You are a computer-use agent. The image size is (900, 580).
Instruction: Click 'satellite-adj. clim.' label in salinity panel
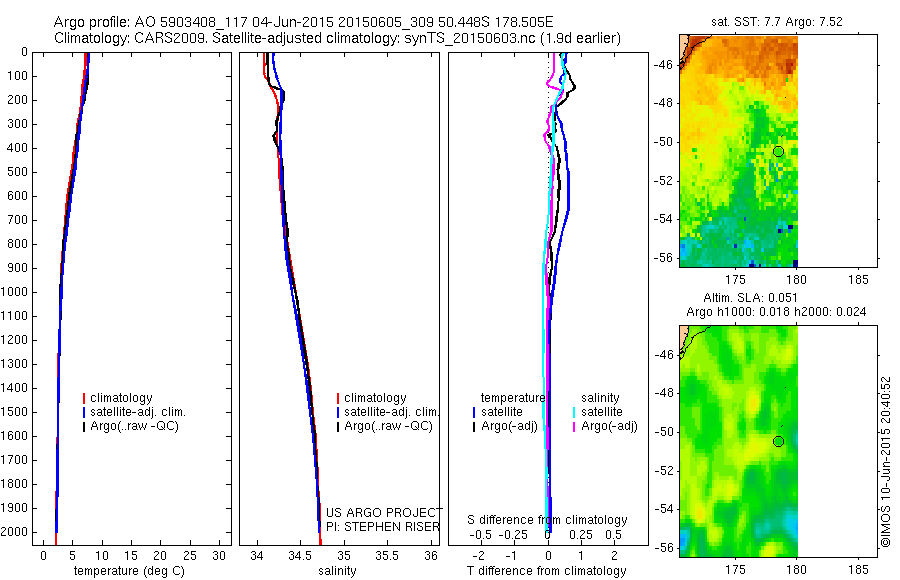(x=392, y=412)
